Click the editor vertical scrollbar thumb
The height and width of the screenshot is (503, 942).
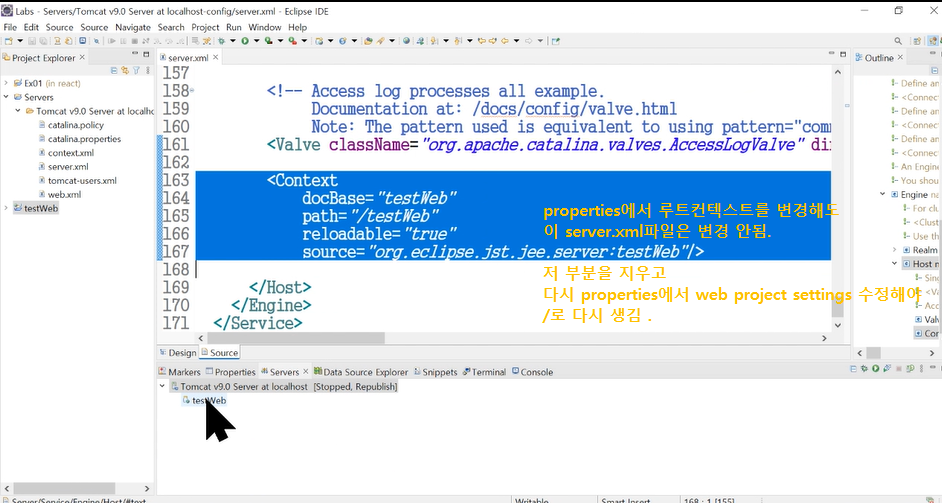[x=838, y=304]
